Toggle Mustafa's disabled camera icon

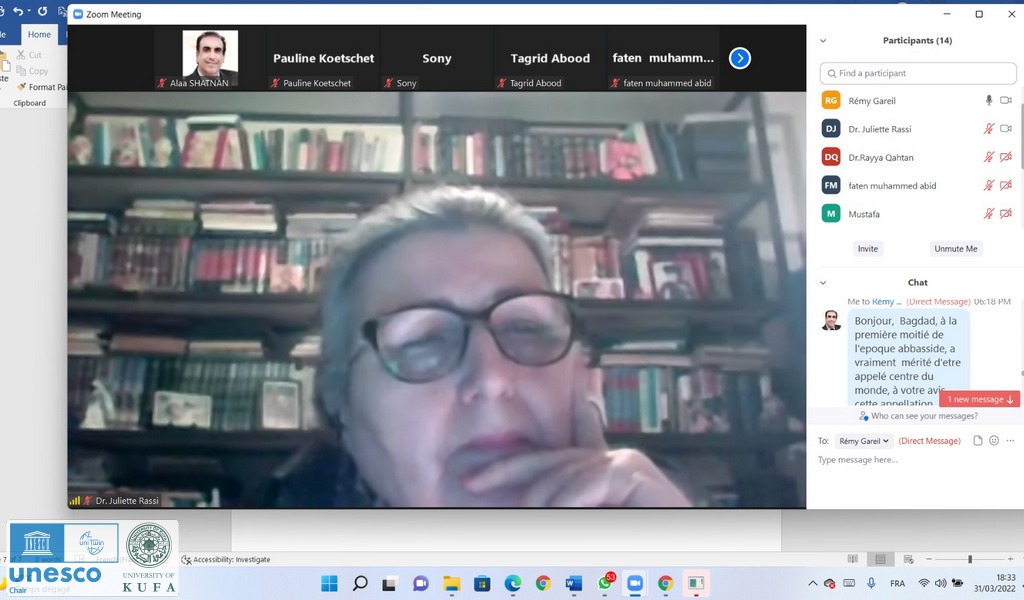tap(1006, 213)
